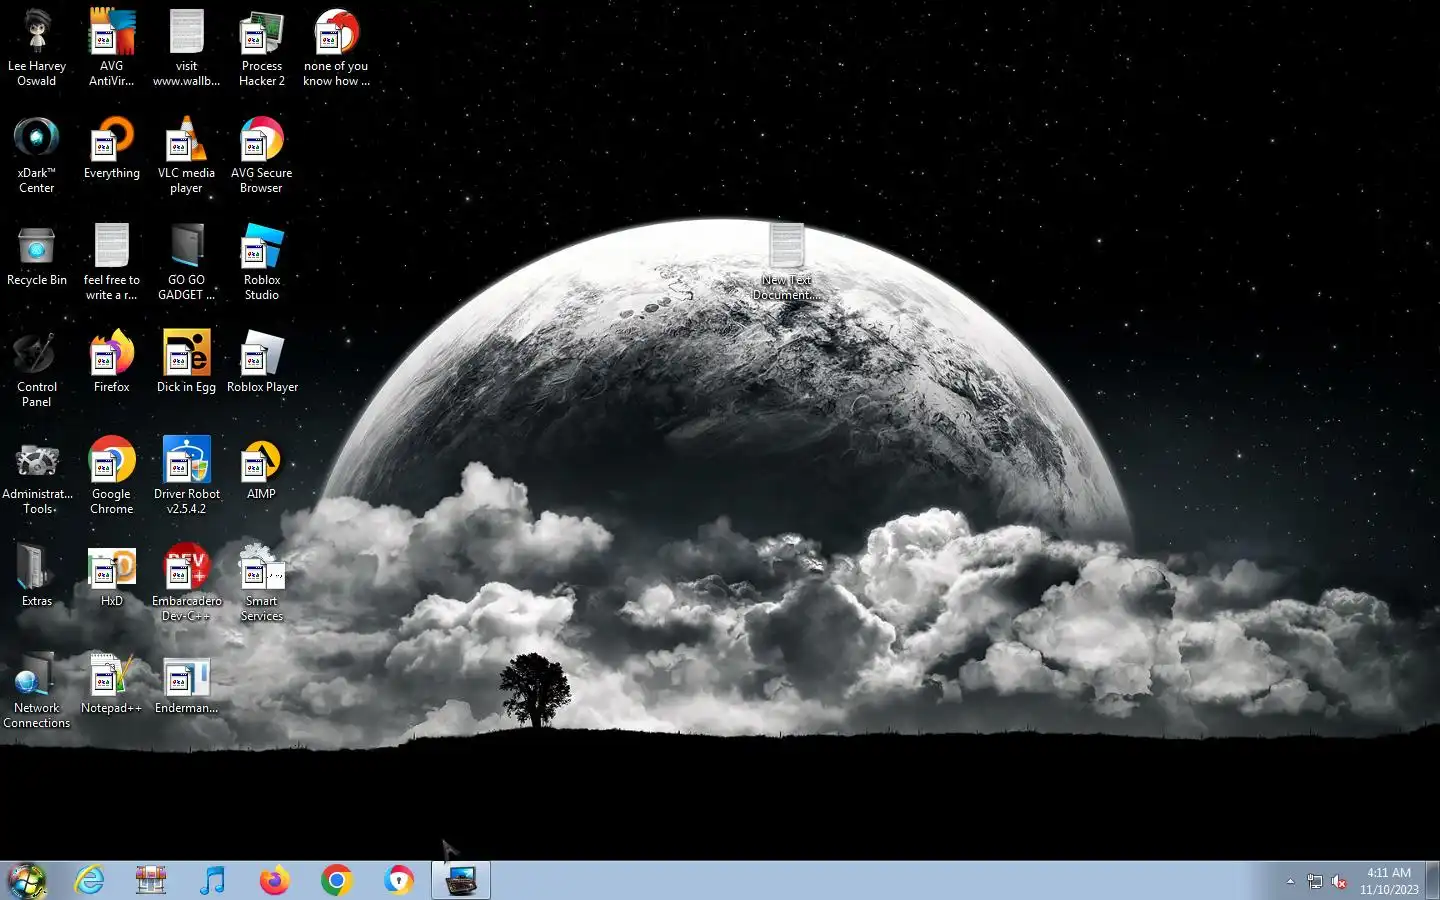The width and height of the screenshot is (1440, 900).
Task: Launch the Notepad++ desktop shortcut
Action: (x=111, y=683)
